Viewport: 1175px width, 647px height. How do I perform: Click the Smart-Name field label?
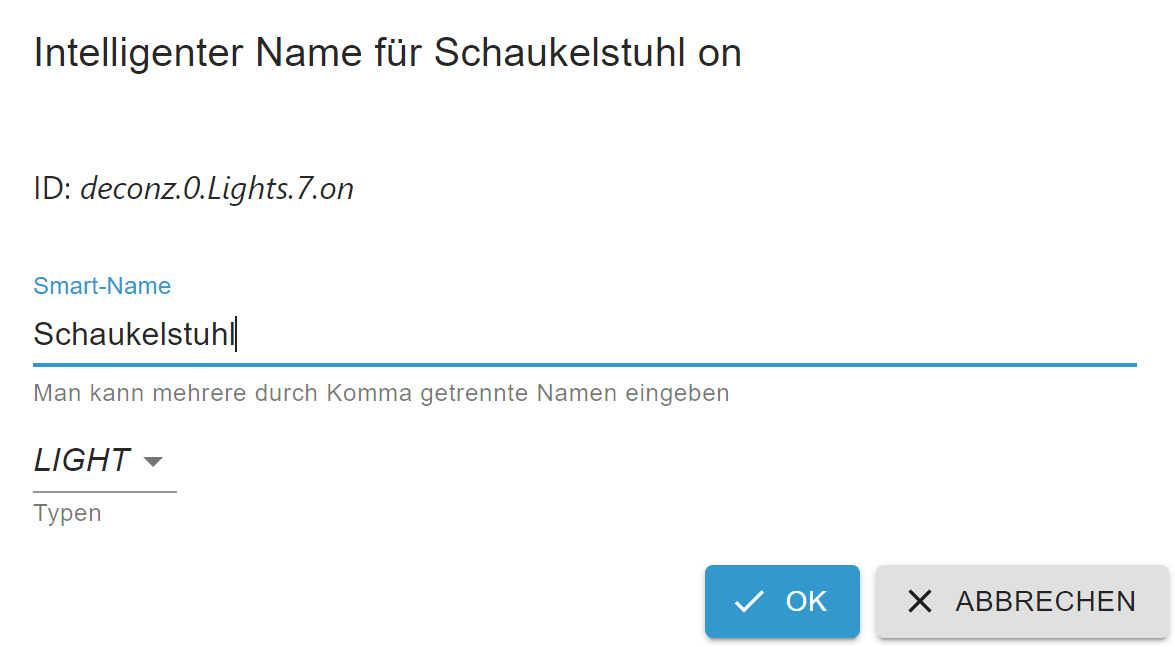click(x=102, y=286)
